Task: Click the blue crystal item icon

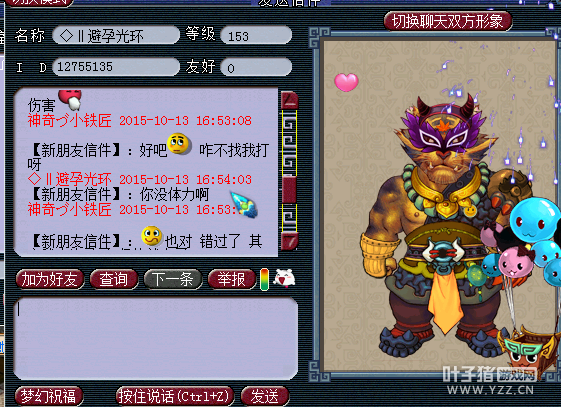Action: coord(244,205)
